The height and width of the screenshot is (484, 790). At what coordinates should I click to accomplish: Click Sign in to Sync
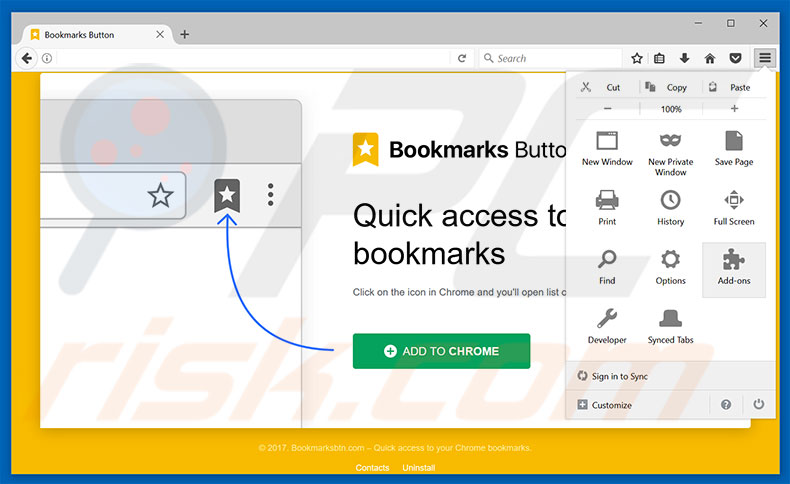click(620, 376)
